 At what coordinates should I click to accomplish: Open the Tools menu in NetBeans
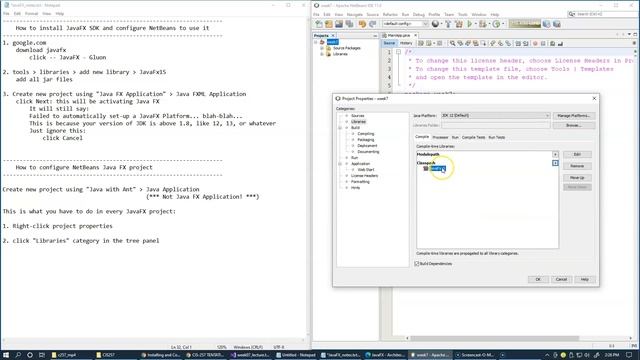(462, 14)
